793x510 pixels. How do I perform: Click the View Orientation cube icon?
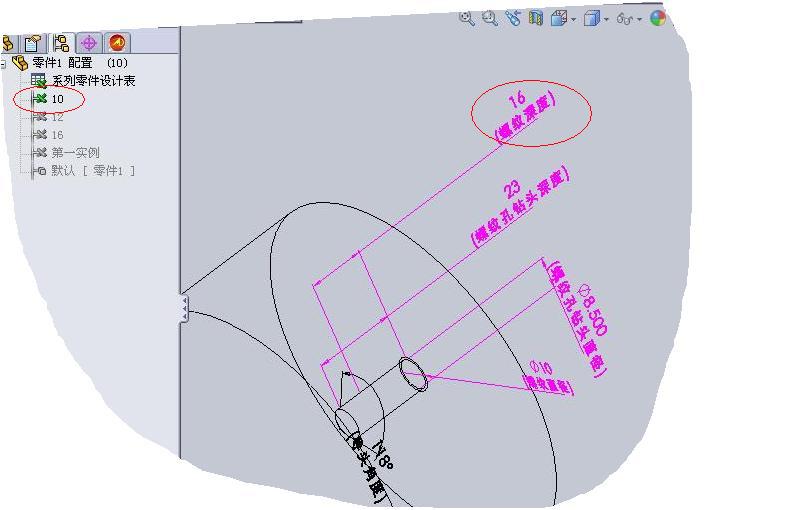pyautogui.click(x=559, y=19)
